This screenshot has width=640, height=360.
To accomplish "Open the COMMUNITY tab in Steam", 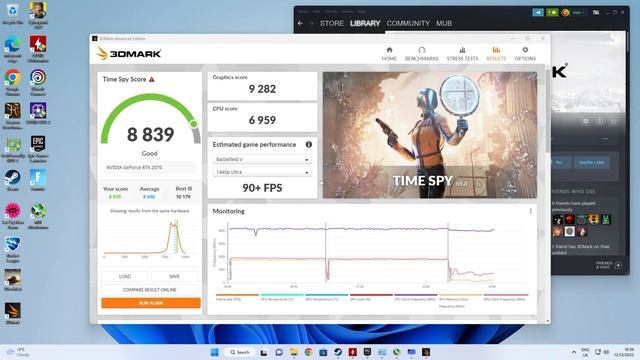I will click(408, 23).
